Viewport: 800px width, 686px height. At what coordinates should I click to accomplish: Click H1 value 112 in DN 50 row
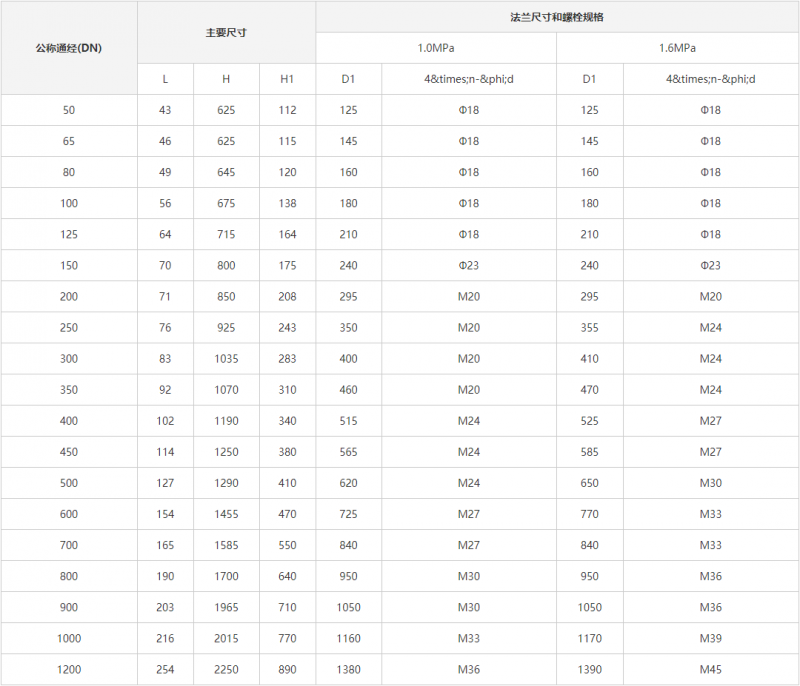click(287, 110)
